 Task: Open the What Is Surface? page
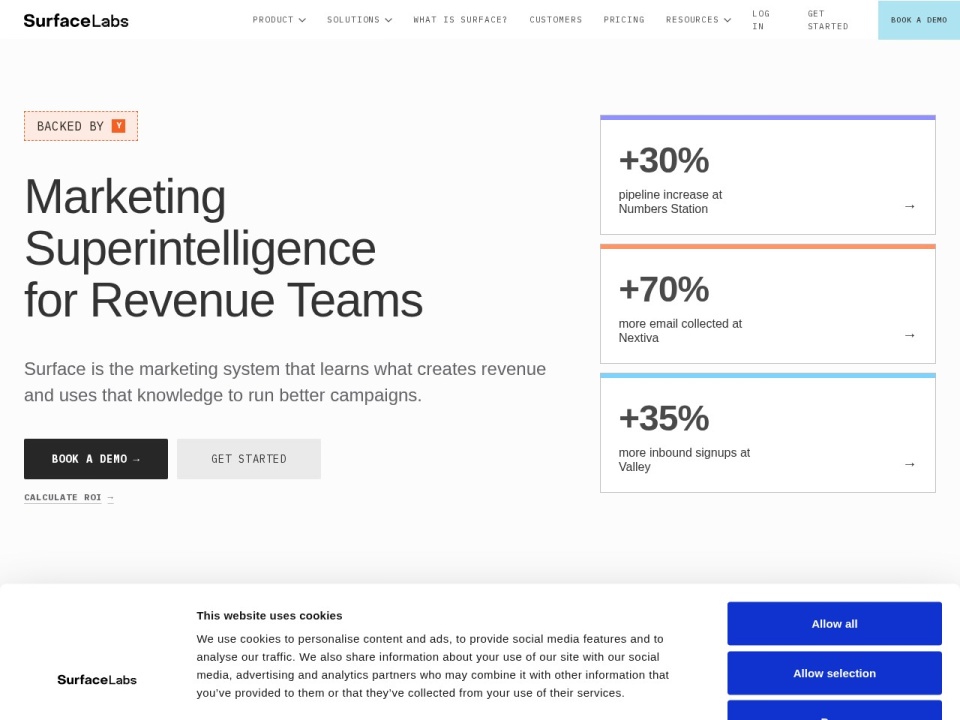460,20
